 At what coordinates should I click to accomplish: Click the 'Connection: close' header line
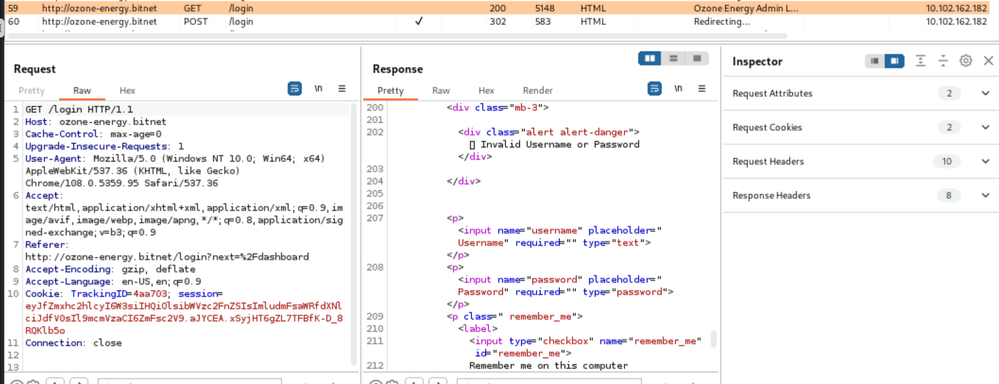[x=73, y=343]
